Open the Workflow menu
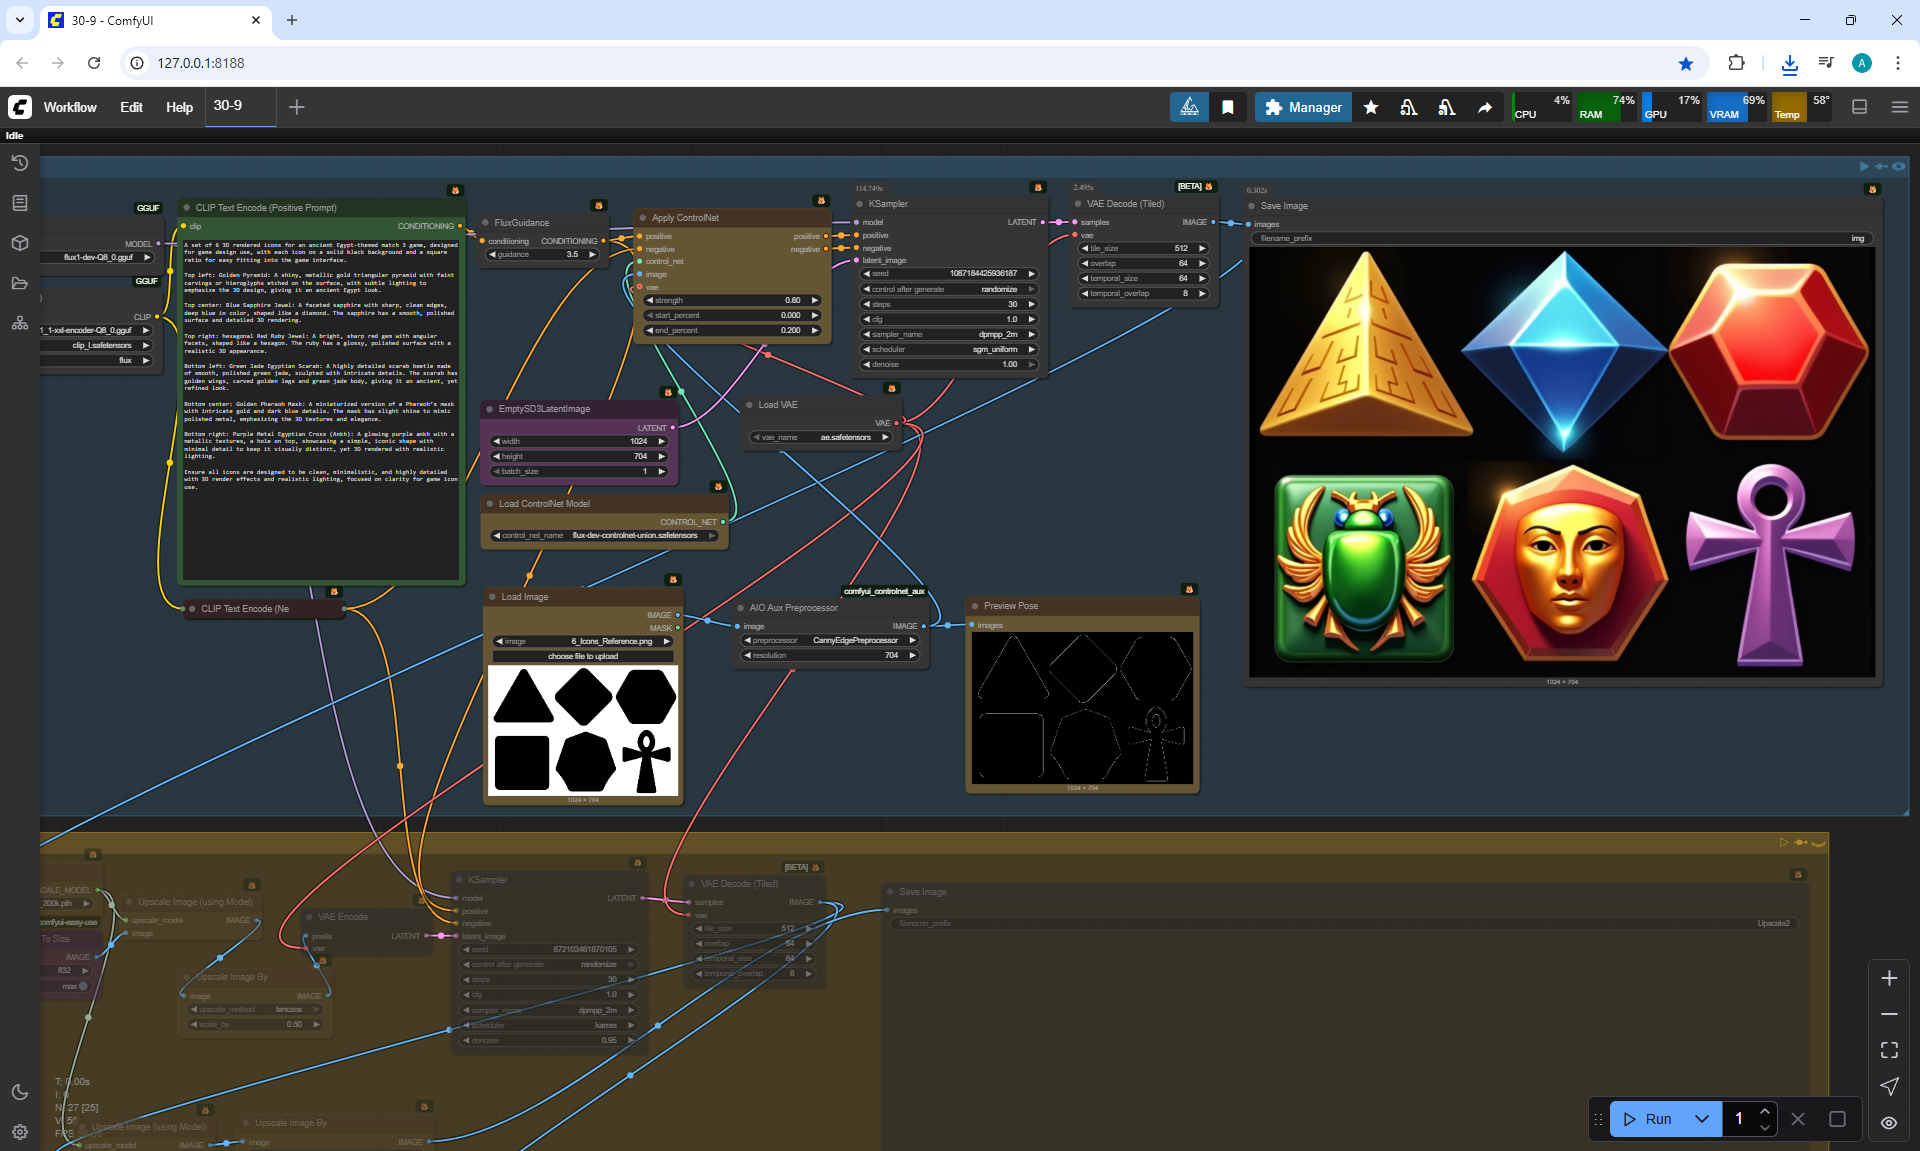Screen dimensions: 1920x1151 tap(70, 107)
